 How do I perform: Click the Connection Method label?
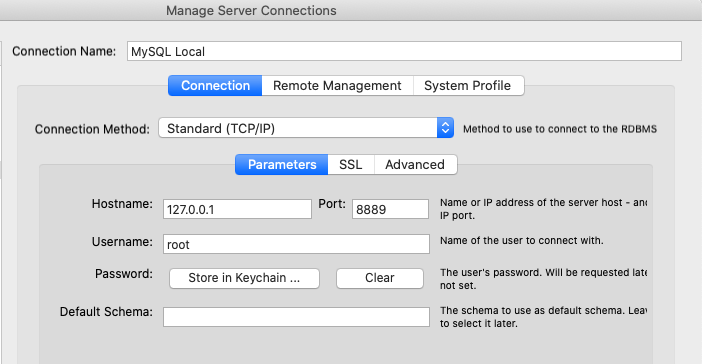click(x=92, y=129)
